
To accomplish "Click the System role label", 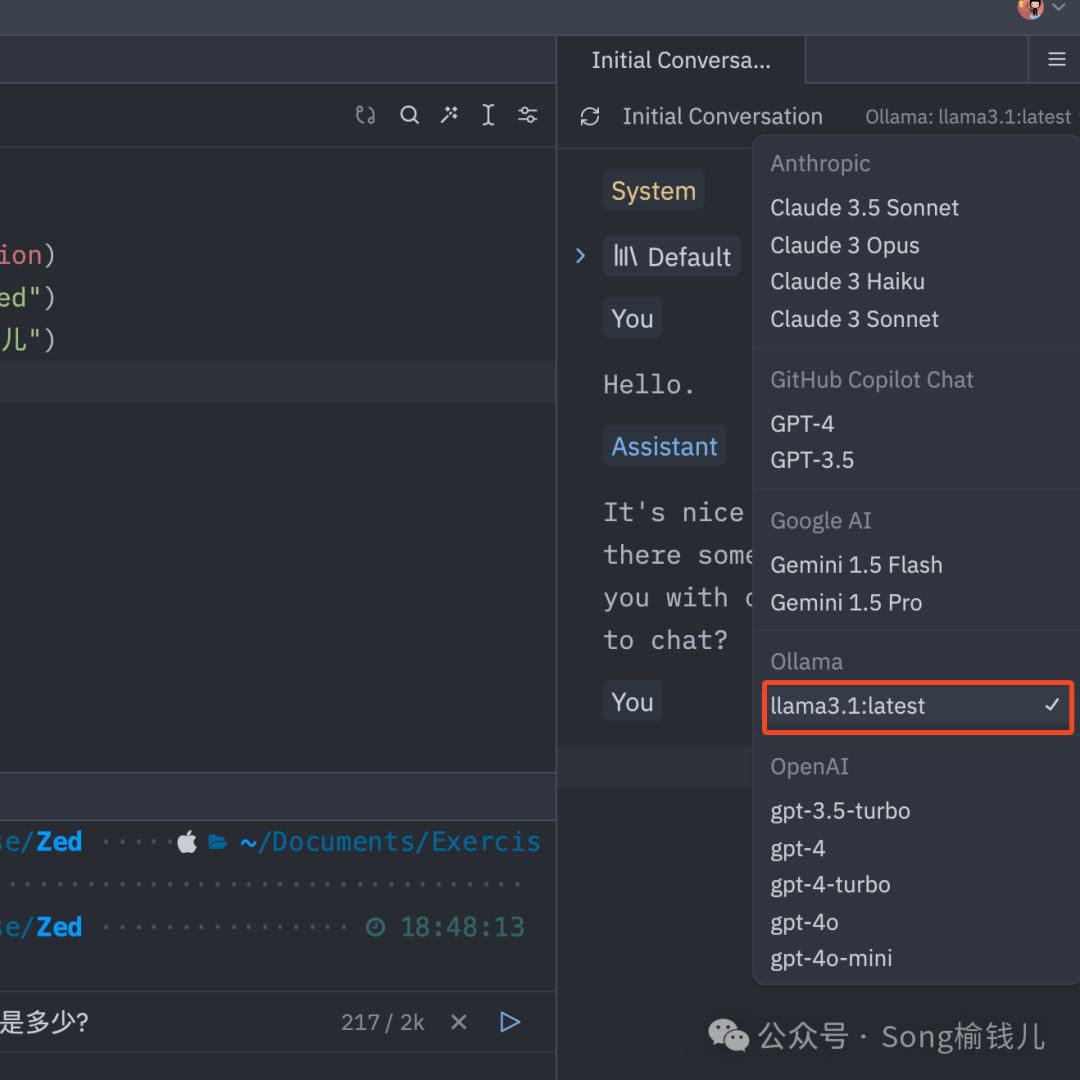I will click(x=653, y=191).
